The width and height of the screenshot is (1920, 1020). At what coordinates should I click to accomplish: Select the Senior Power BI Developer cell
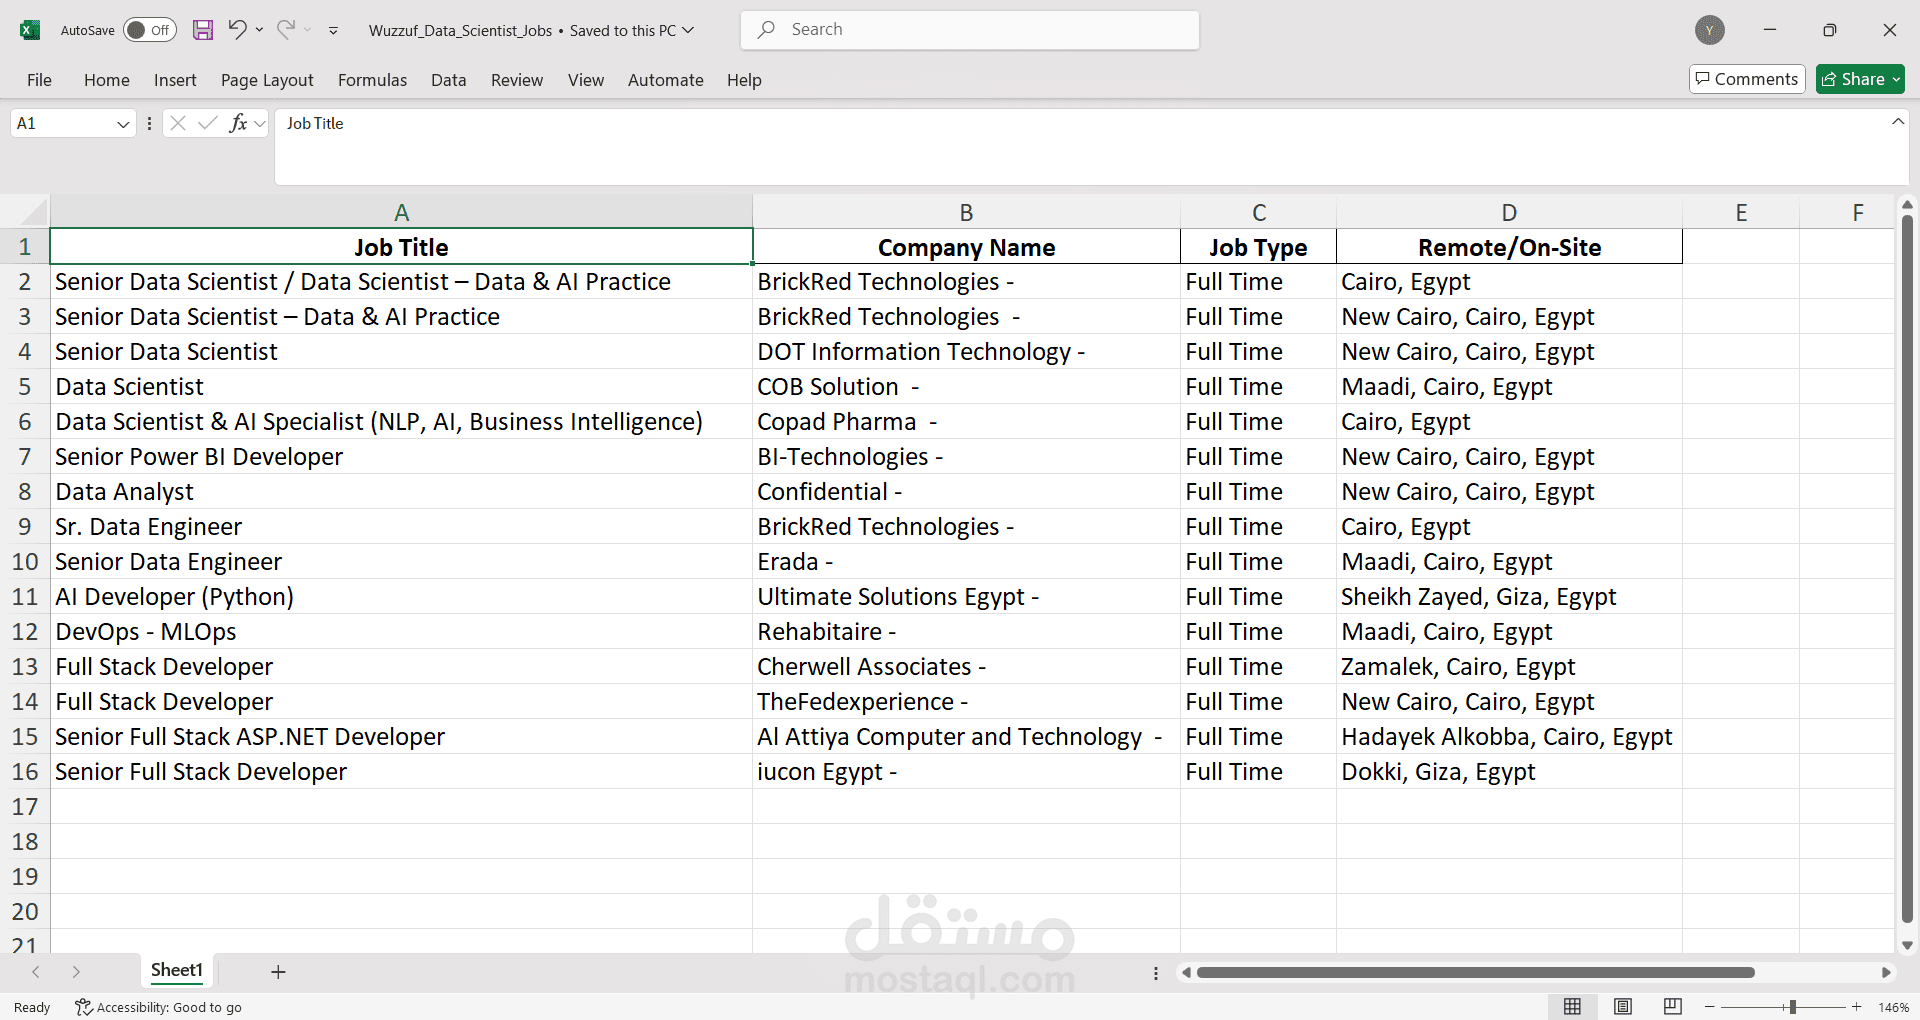[401, 457]
